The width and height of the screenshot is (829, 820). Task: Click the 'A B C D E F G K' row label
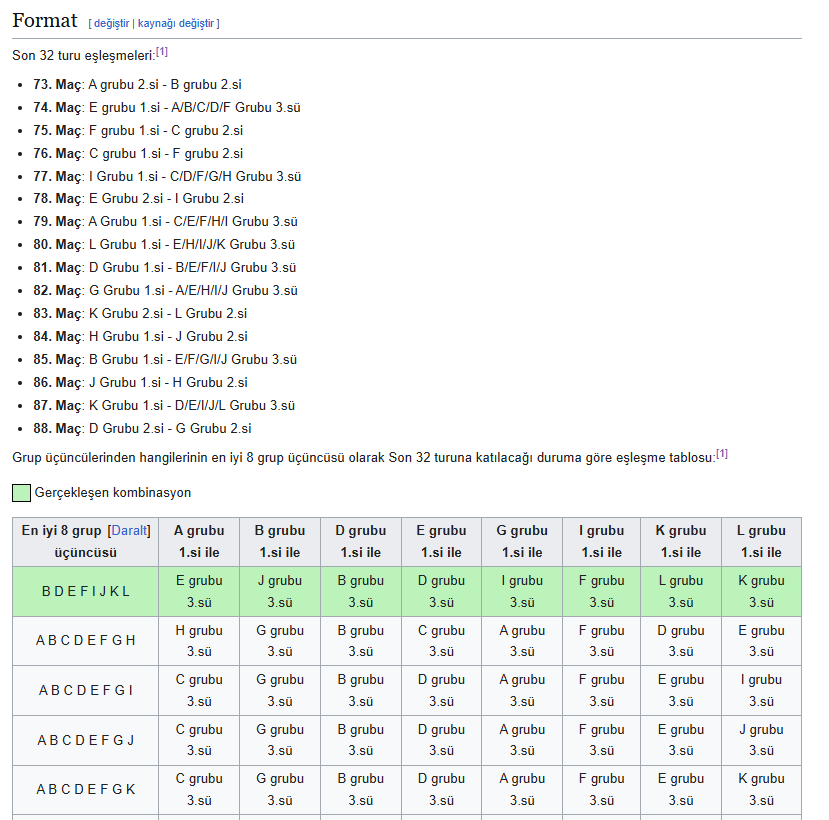[x=86, y=789]
